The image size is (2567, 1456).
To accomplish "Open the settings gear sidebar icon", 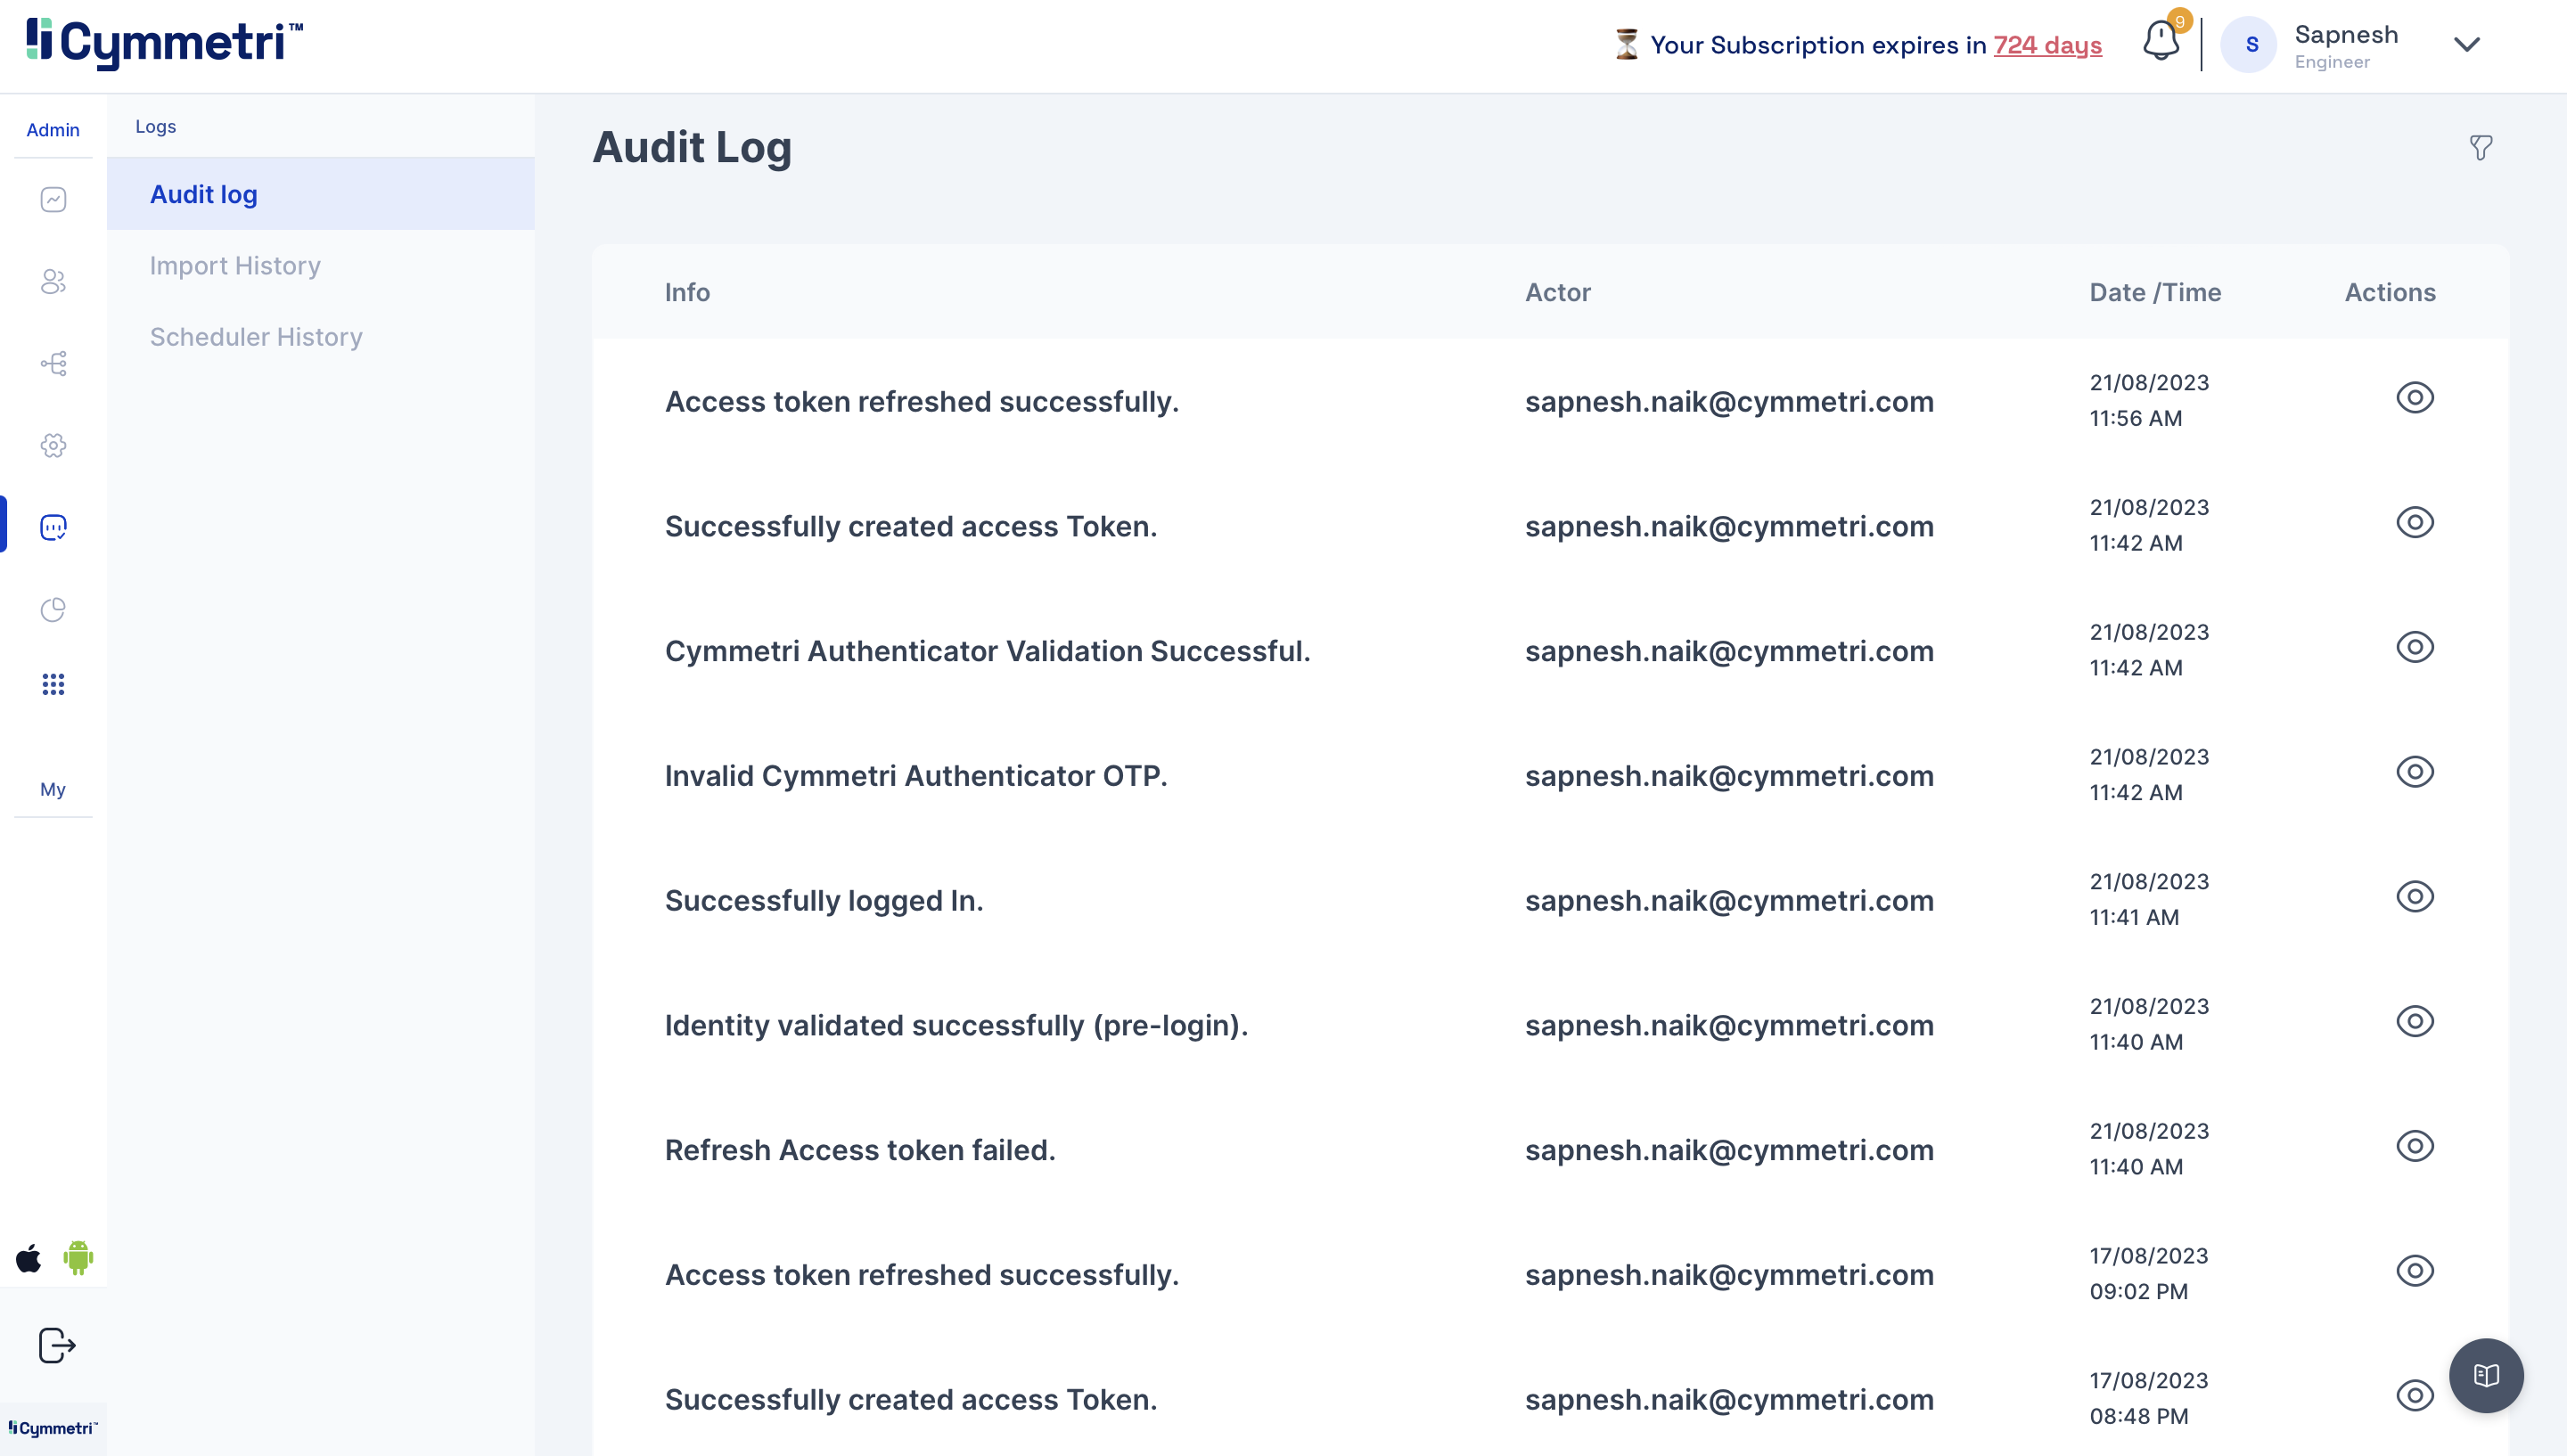I will click(x=53, y=445).
